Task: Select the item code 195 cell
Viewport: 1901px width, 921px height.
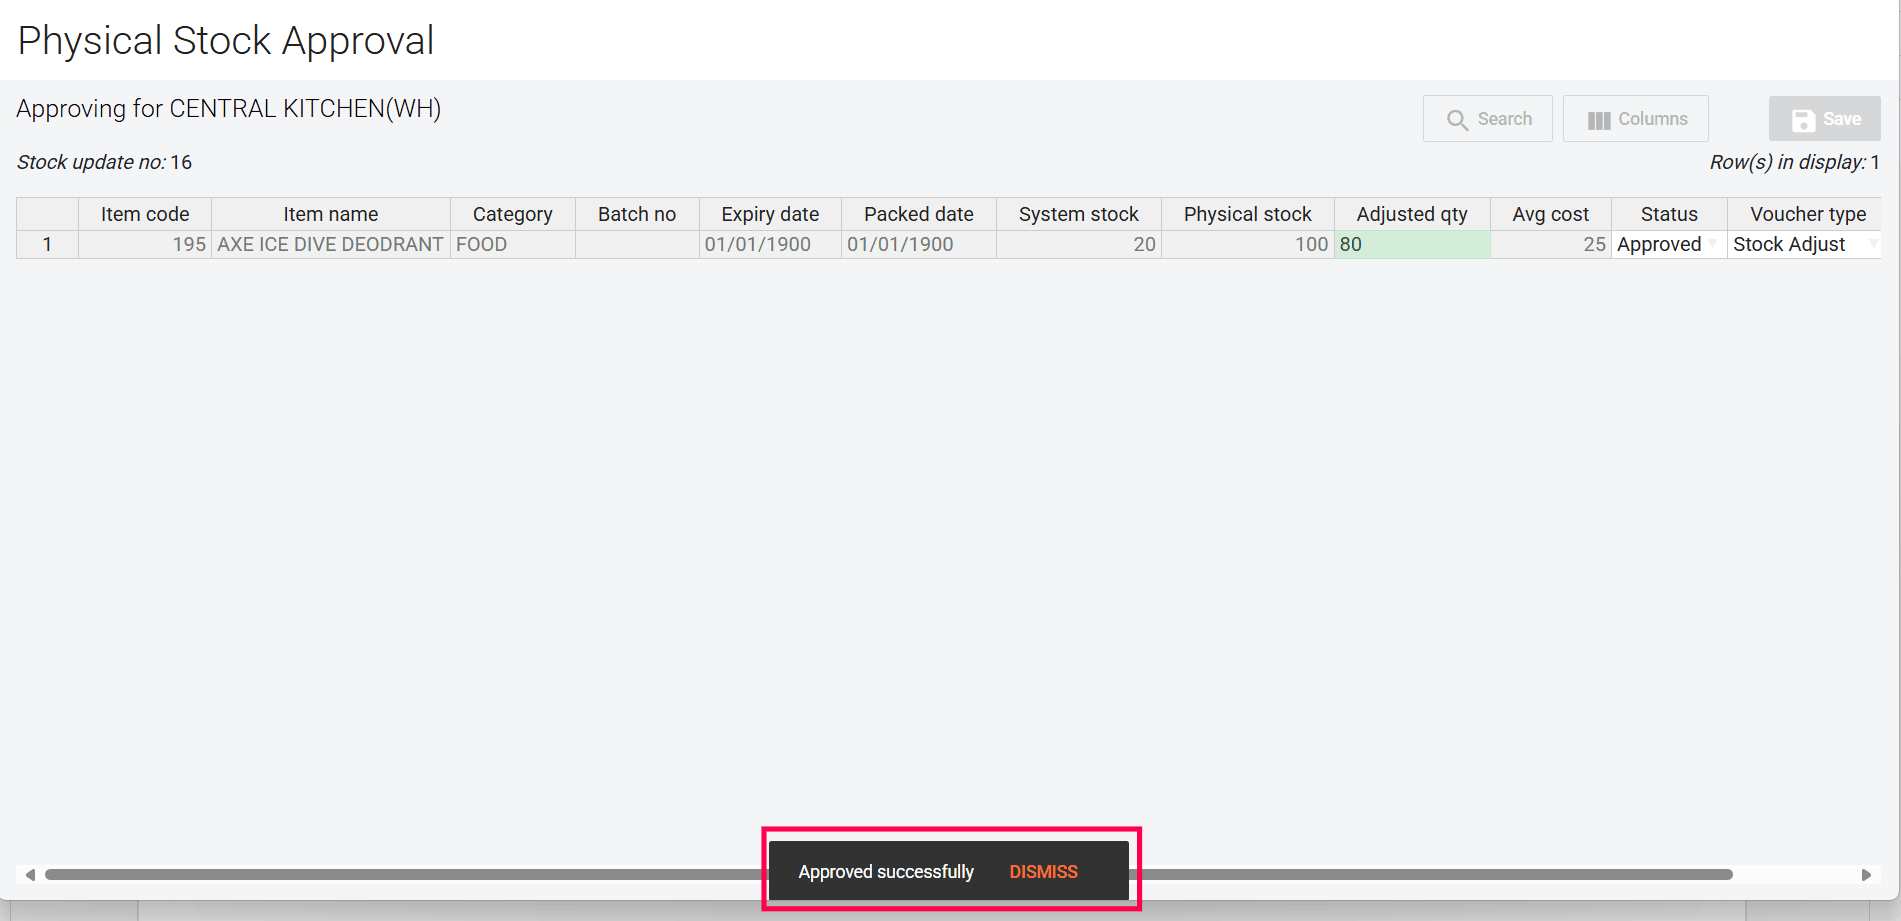Action: pyautogui.click(x=145, y=245)
